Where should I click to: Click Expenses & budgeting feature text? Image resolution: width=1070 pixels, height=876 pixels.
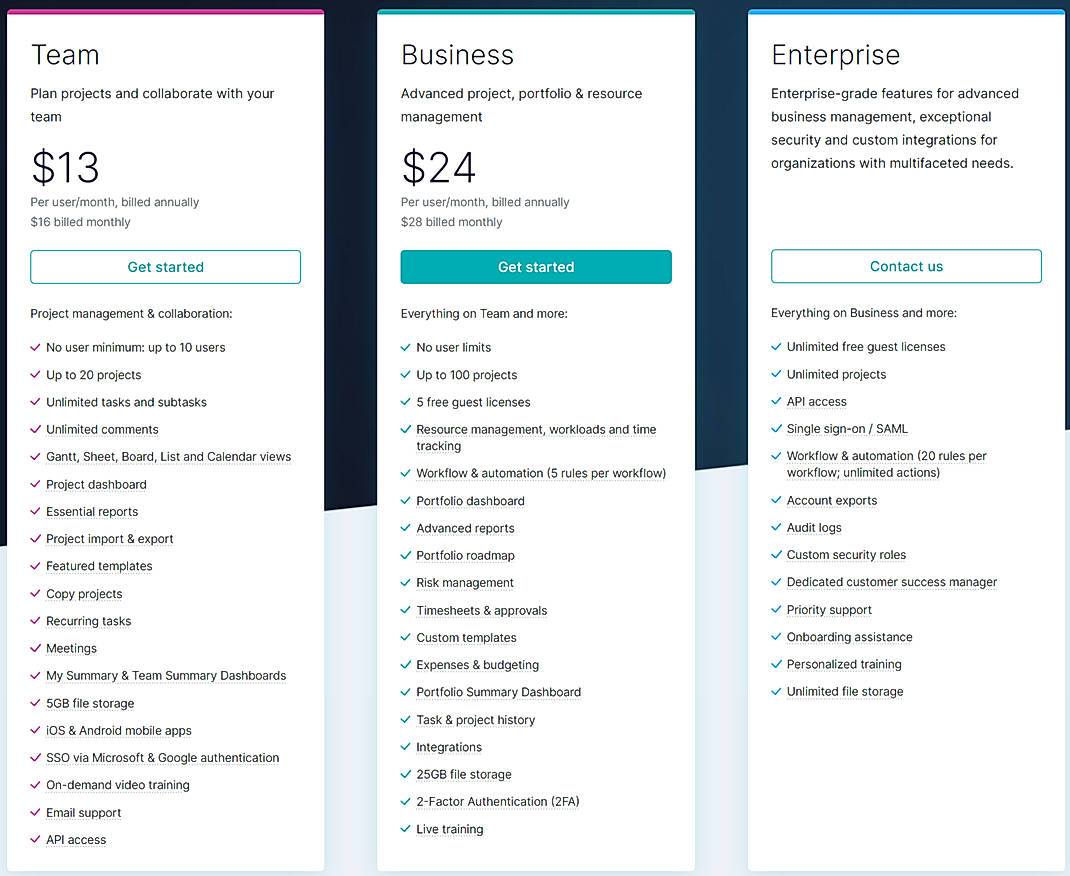[x=477, y=665]
